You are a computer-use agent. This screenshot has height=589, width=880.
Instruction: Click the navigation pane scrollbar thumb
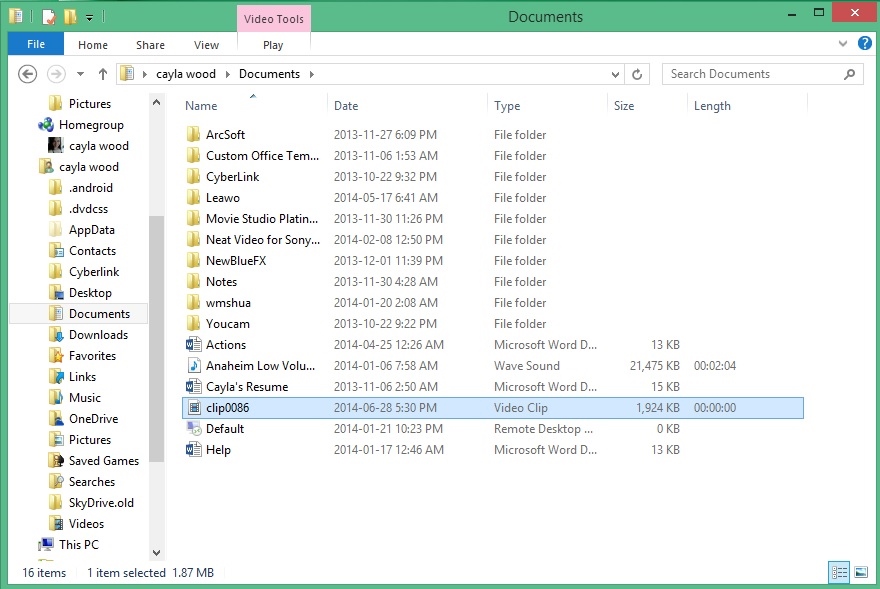(x=157, y=339)
